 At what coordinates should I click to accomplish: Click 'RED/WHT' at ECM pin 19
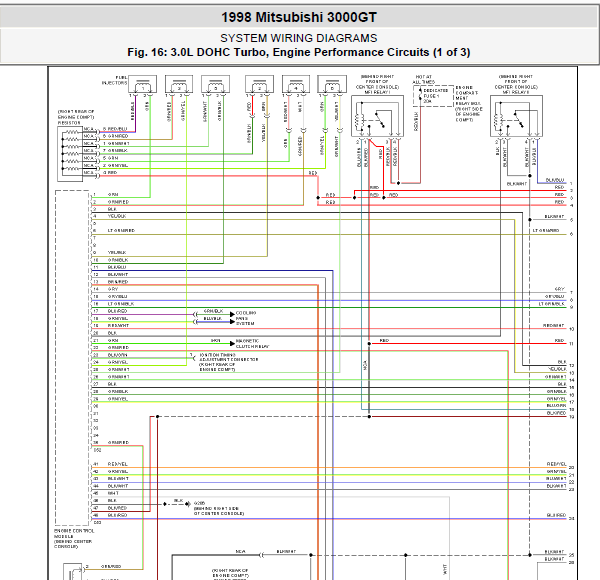coord(118,326)
